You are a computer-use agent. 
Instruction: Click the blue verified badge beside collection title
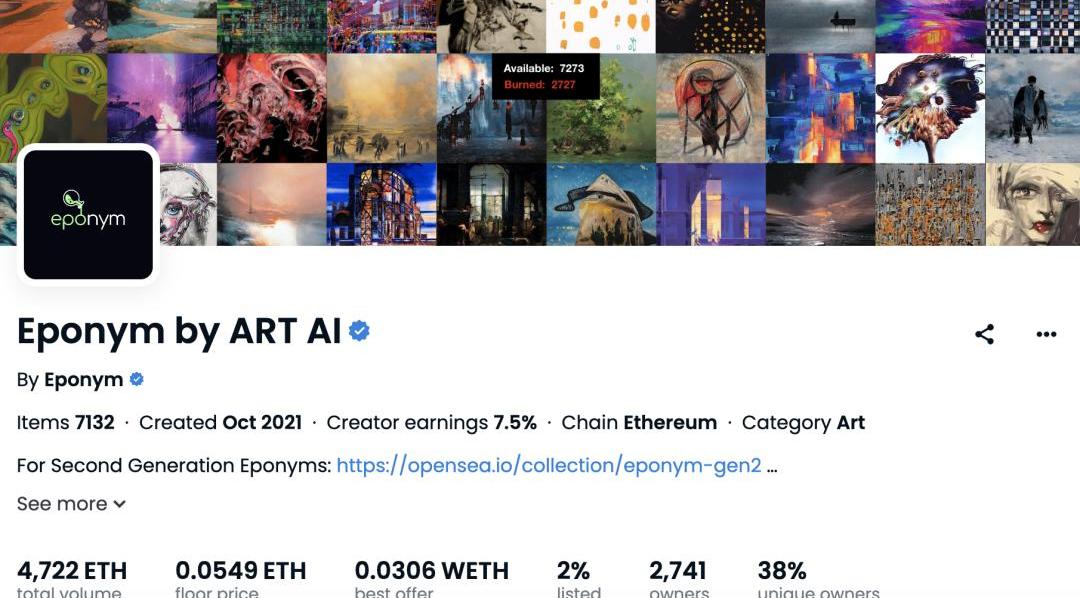tap(359, 331)
